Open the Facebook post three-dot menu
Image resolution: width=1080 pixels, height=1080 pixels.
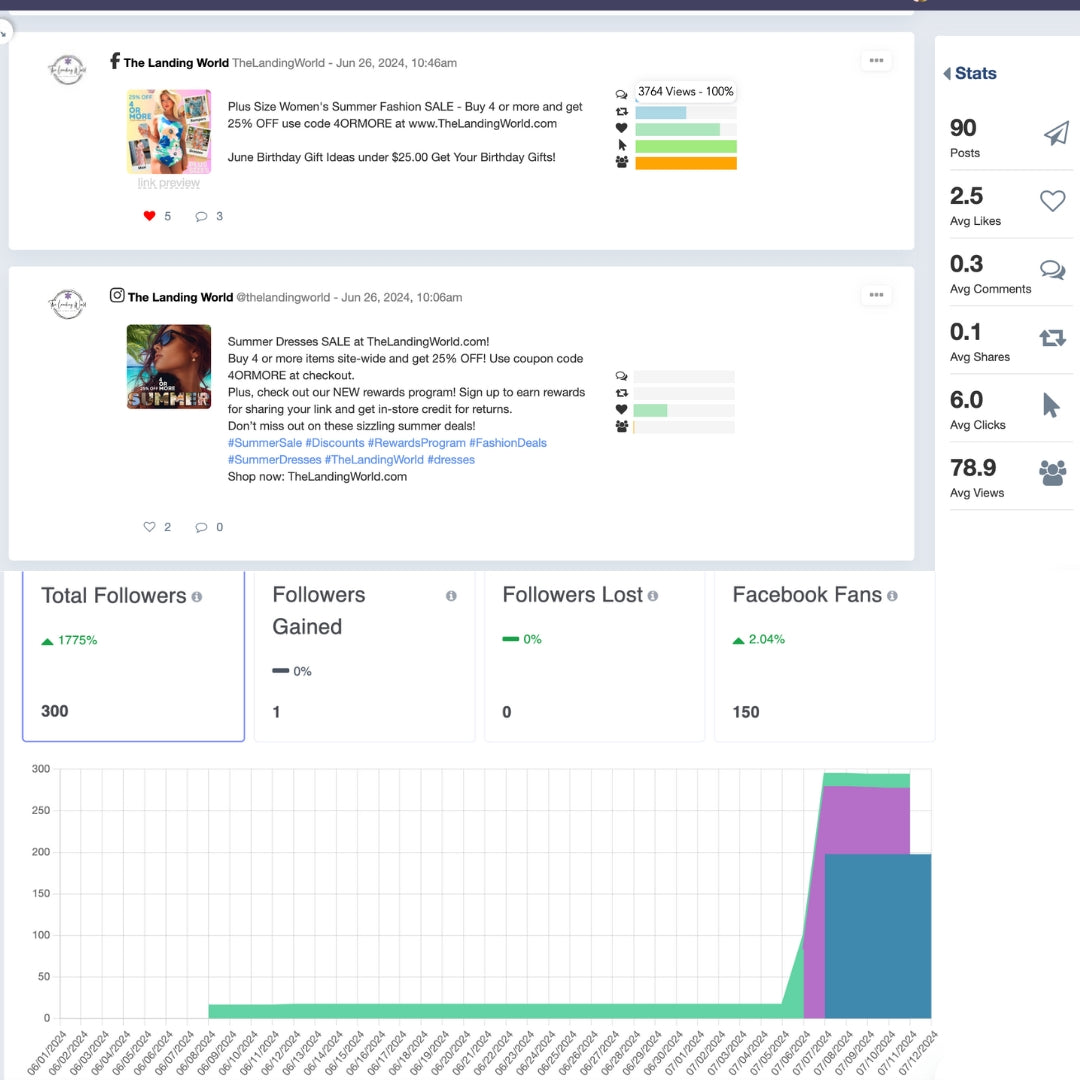(876, 61)
